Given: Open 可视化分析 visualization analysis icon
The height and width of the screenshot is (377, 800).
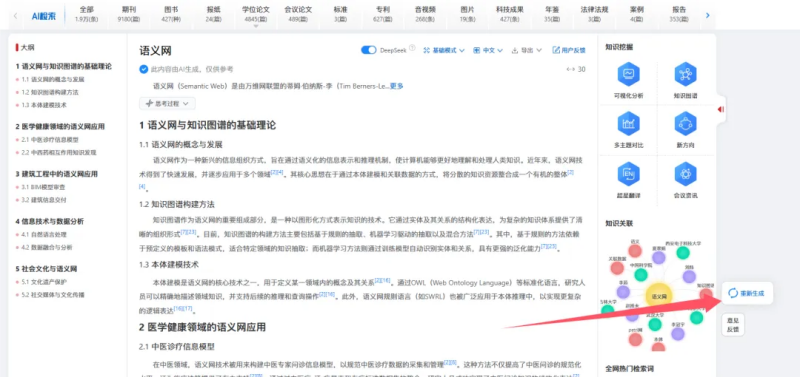Looking at the screenshot, I should (628, 74).
